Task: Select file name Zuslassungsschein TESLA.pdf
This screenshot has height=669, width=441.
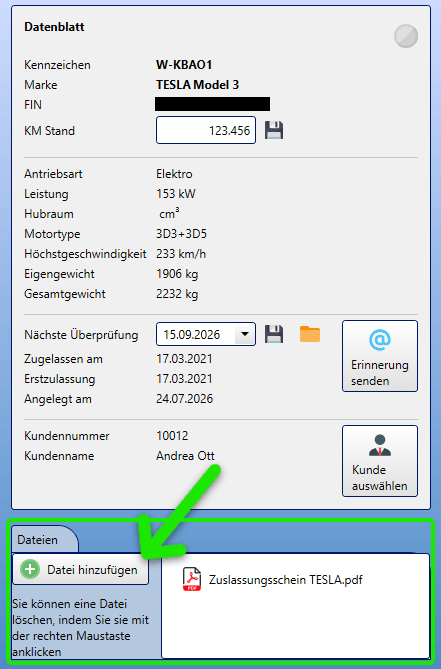Action: 286,580
